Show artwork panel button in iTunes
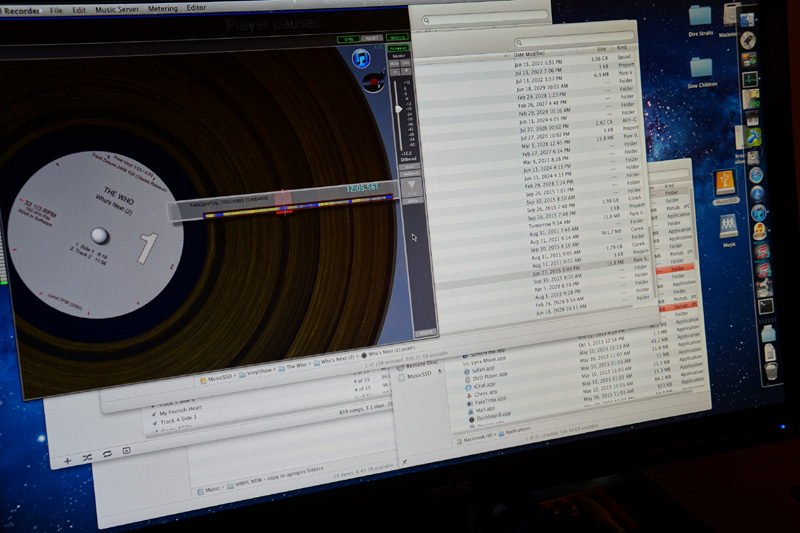 [x=127, y=450]
